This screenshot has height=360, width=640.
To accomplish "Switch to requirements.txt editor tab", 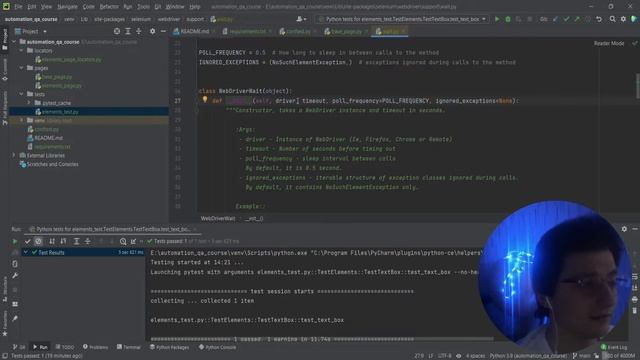I will point(248,31).
